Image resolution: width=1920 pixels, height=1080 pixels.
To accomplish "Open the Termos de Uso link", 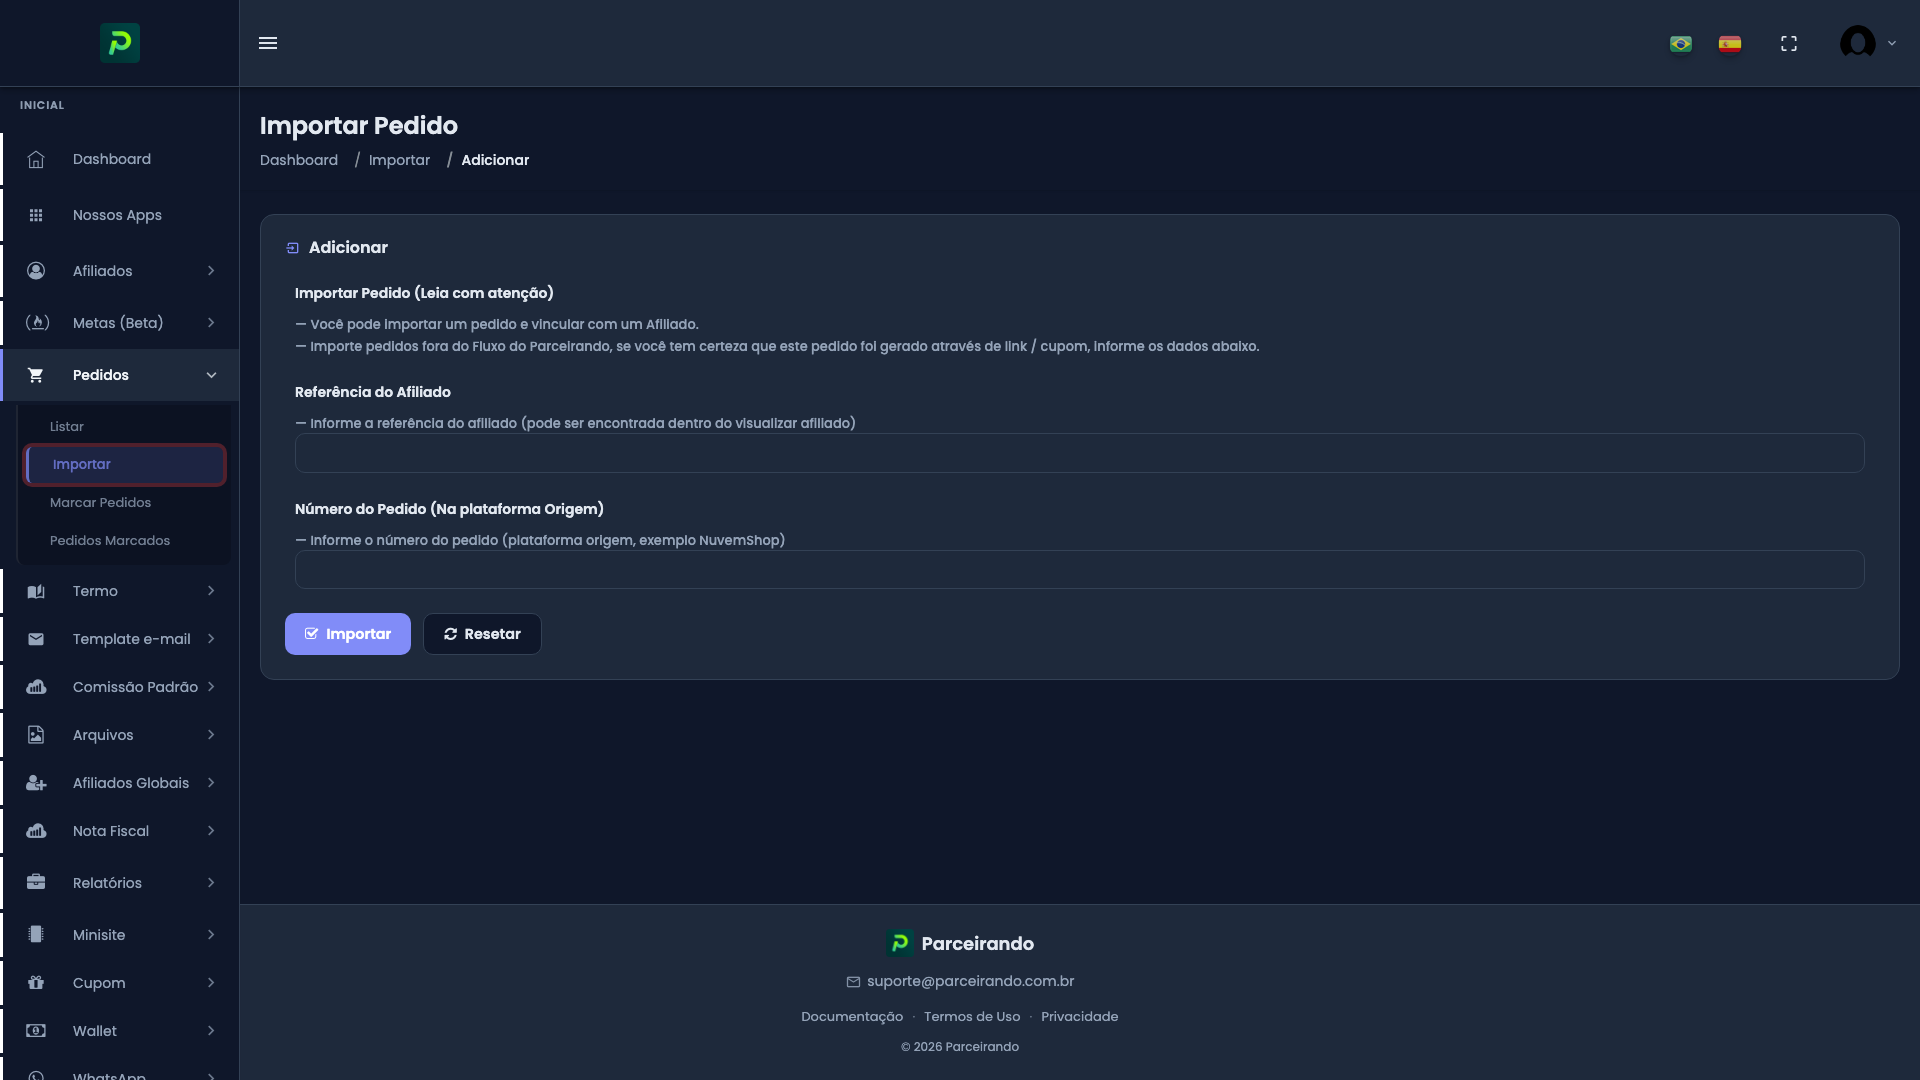I will point(972,1016).
